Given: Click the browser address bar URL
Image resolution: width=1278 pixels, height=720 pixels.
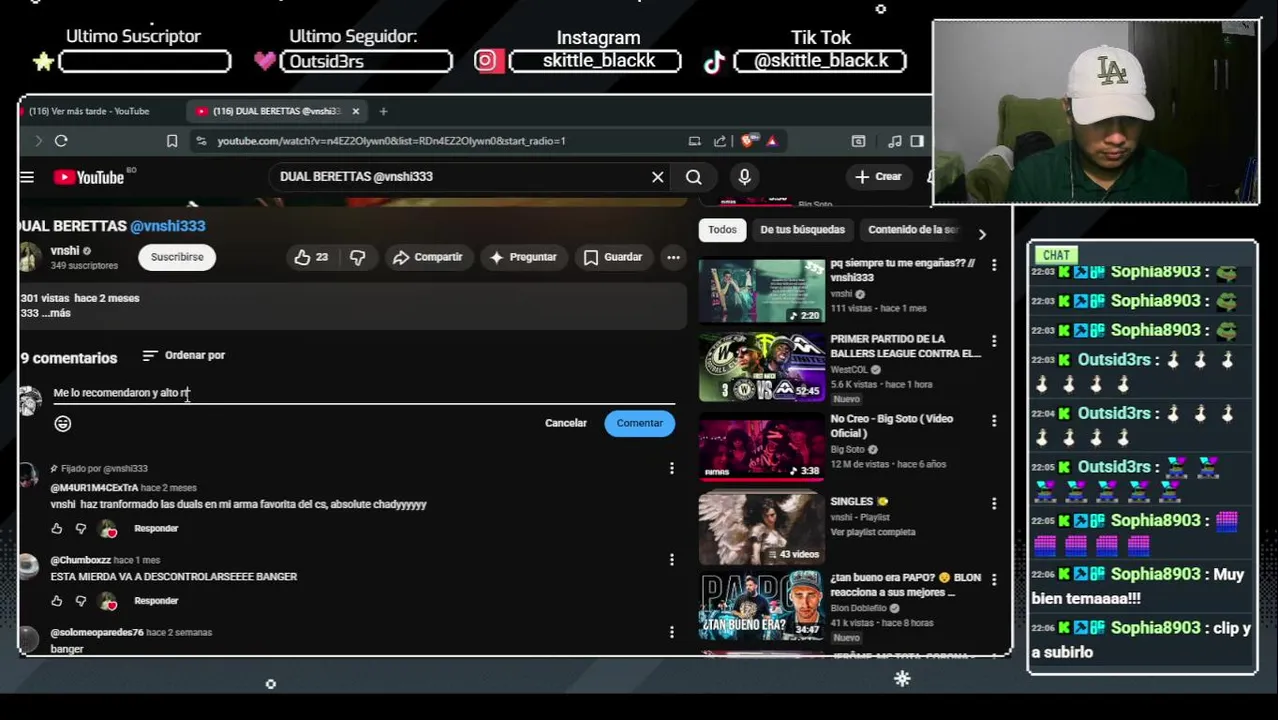Looking at the screenshot, I should tap(391, 141).
